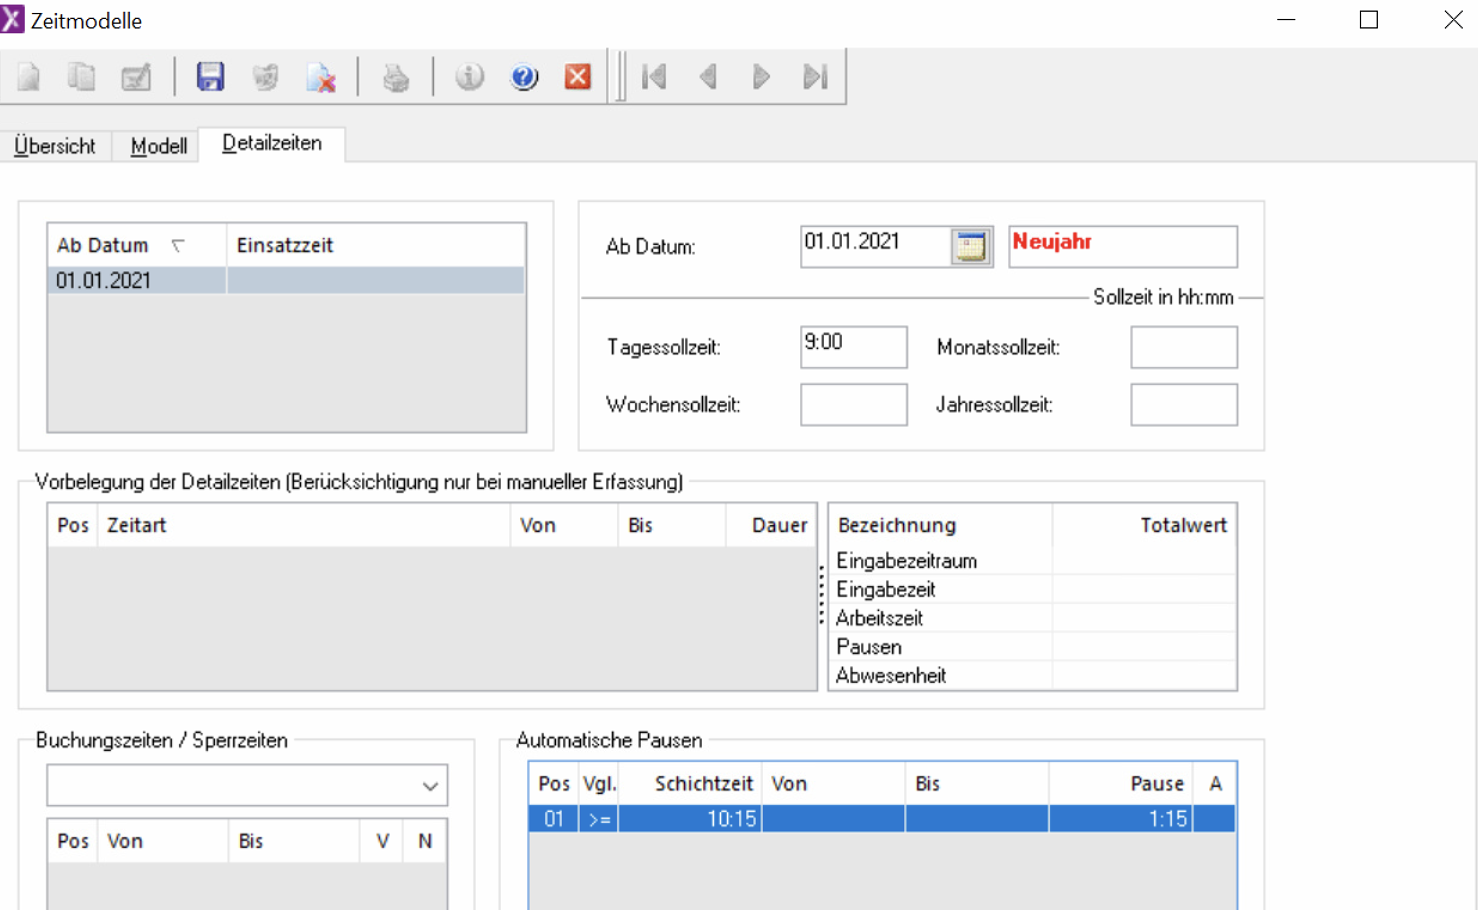
Task: Click the red X close icon in toolbar
Action: [578, 77]
